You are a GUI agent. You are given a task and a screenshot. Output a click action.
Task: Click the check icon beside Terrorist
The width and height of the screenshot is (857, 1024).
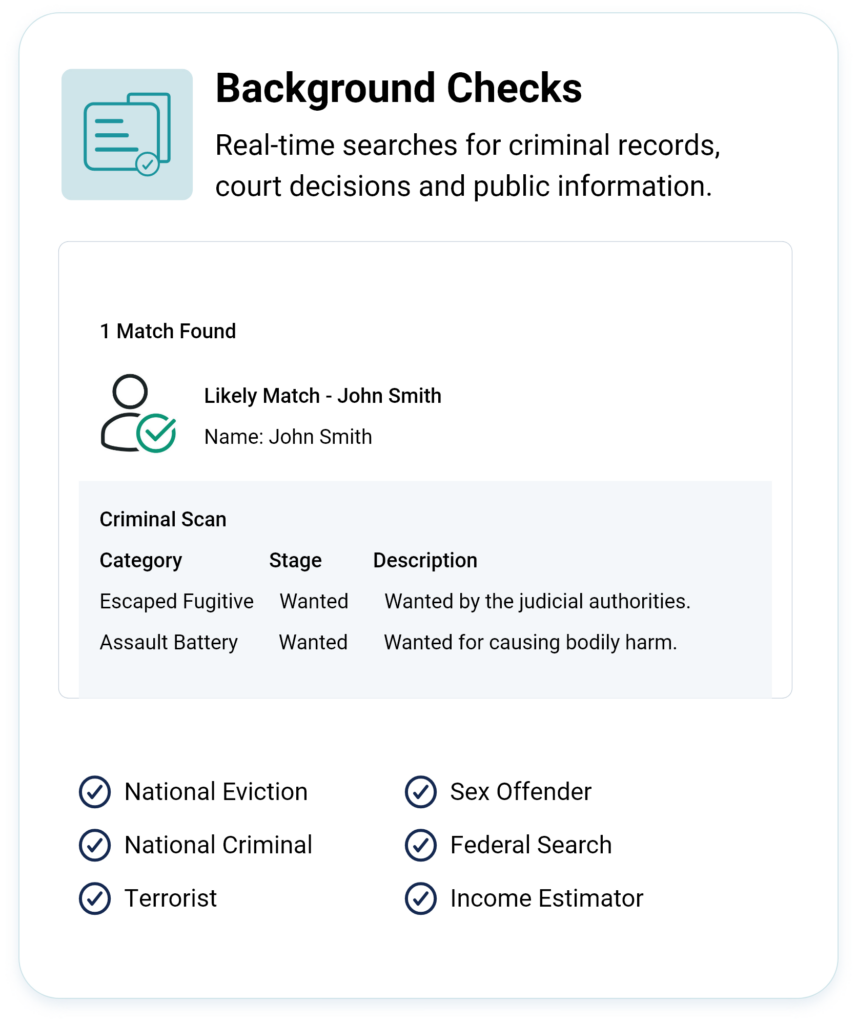[95, 899]
